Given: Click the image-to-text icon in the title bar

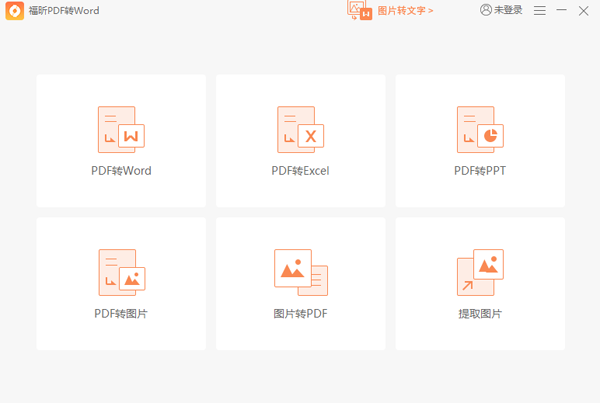Looking at the screenshot, I should point(358,10).
